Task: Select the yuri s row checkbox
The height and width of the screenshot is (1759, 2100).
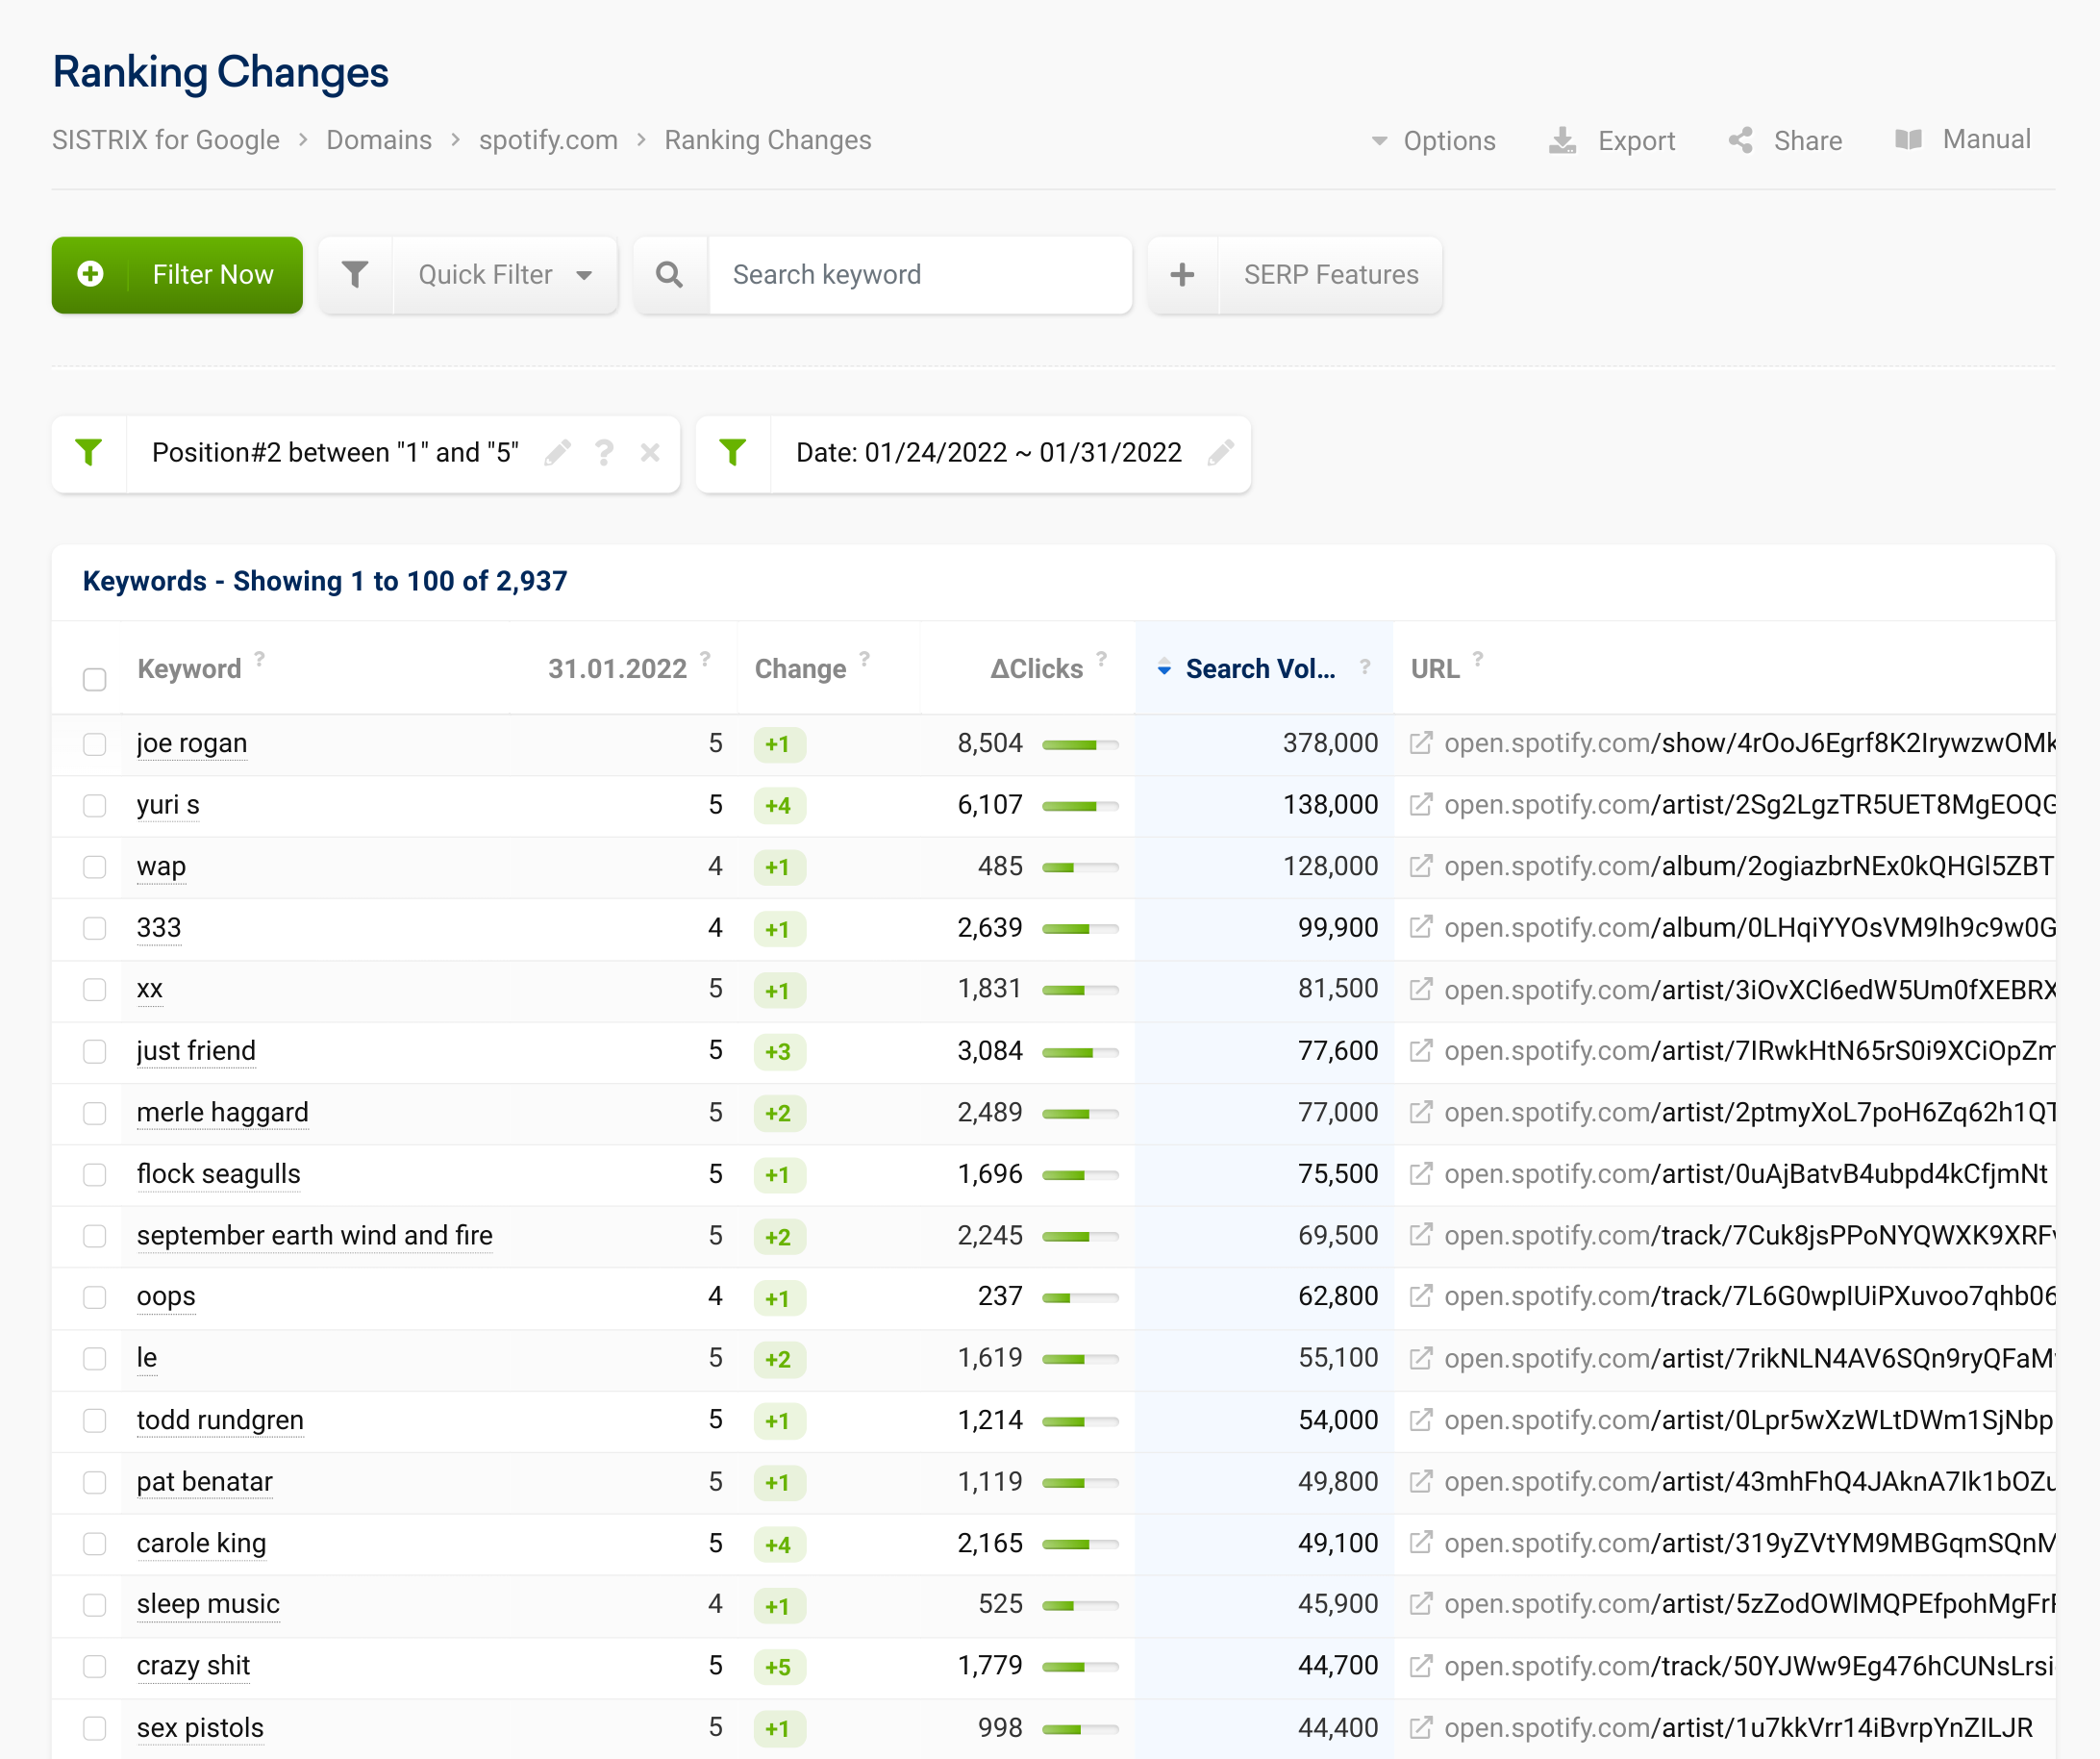Action: click(x=95, y=806)
